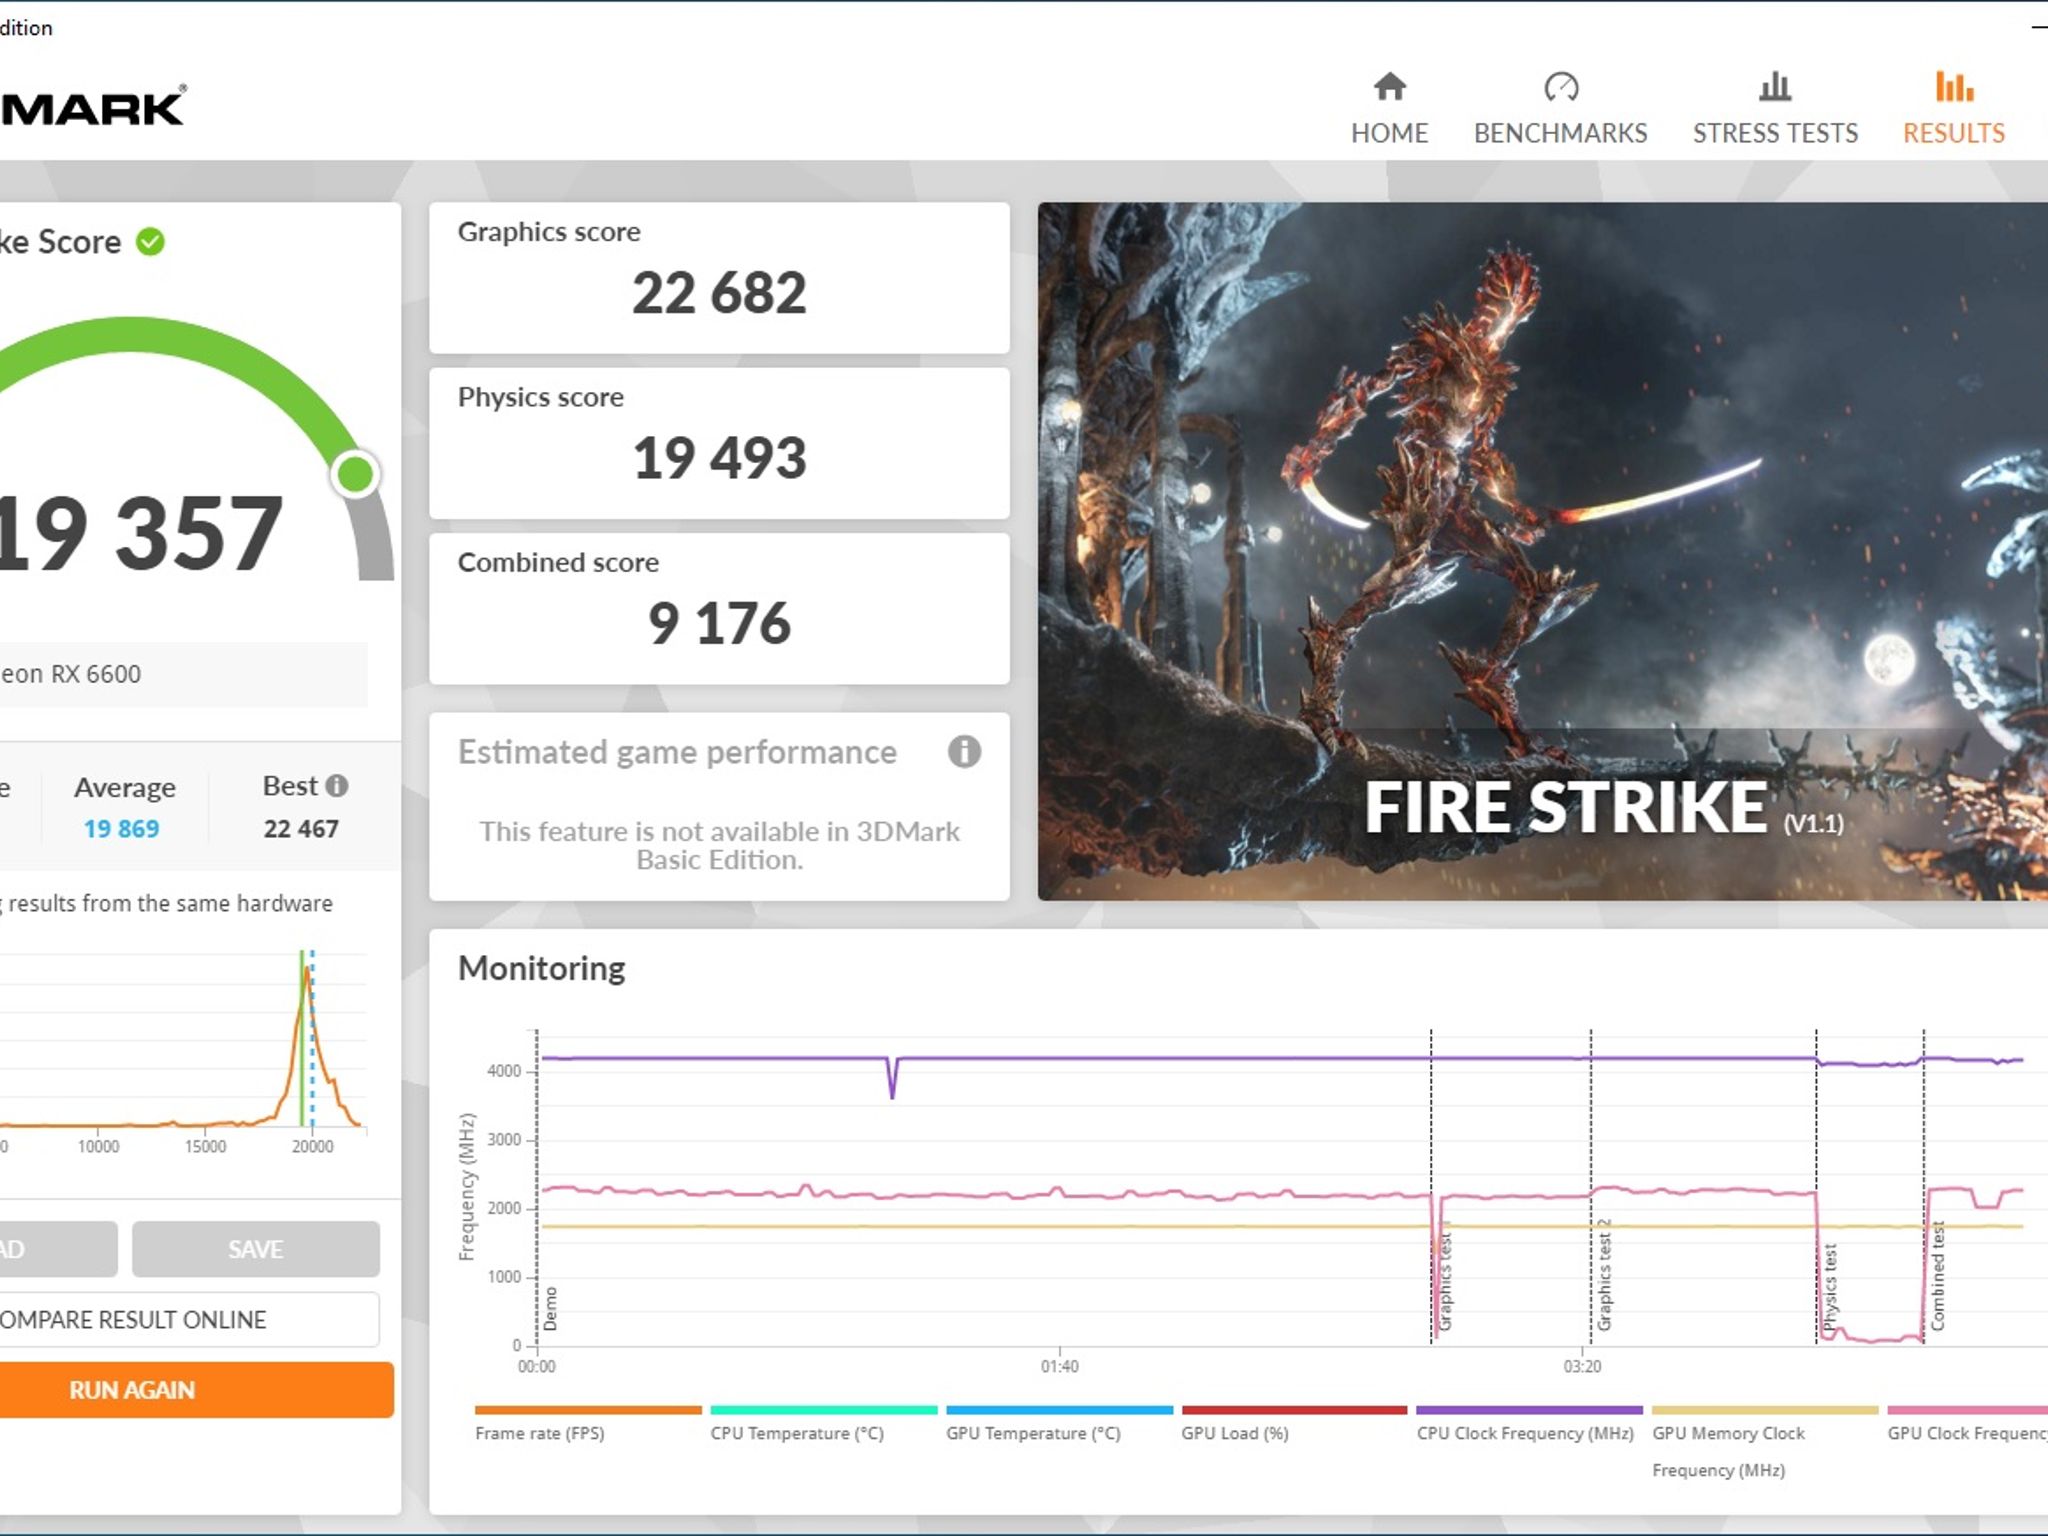
Task: Open the HOME tab label
Action: pos(1389,133)
